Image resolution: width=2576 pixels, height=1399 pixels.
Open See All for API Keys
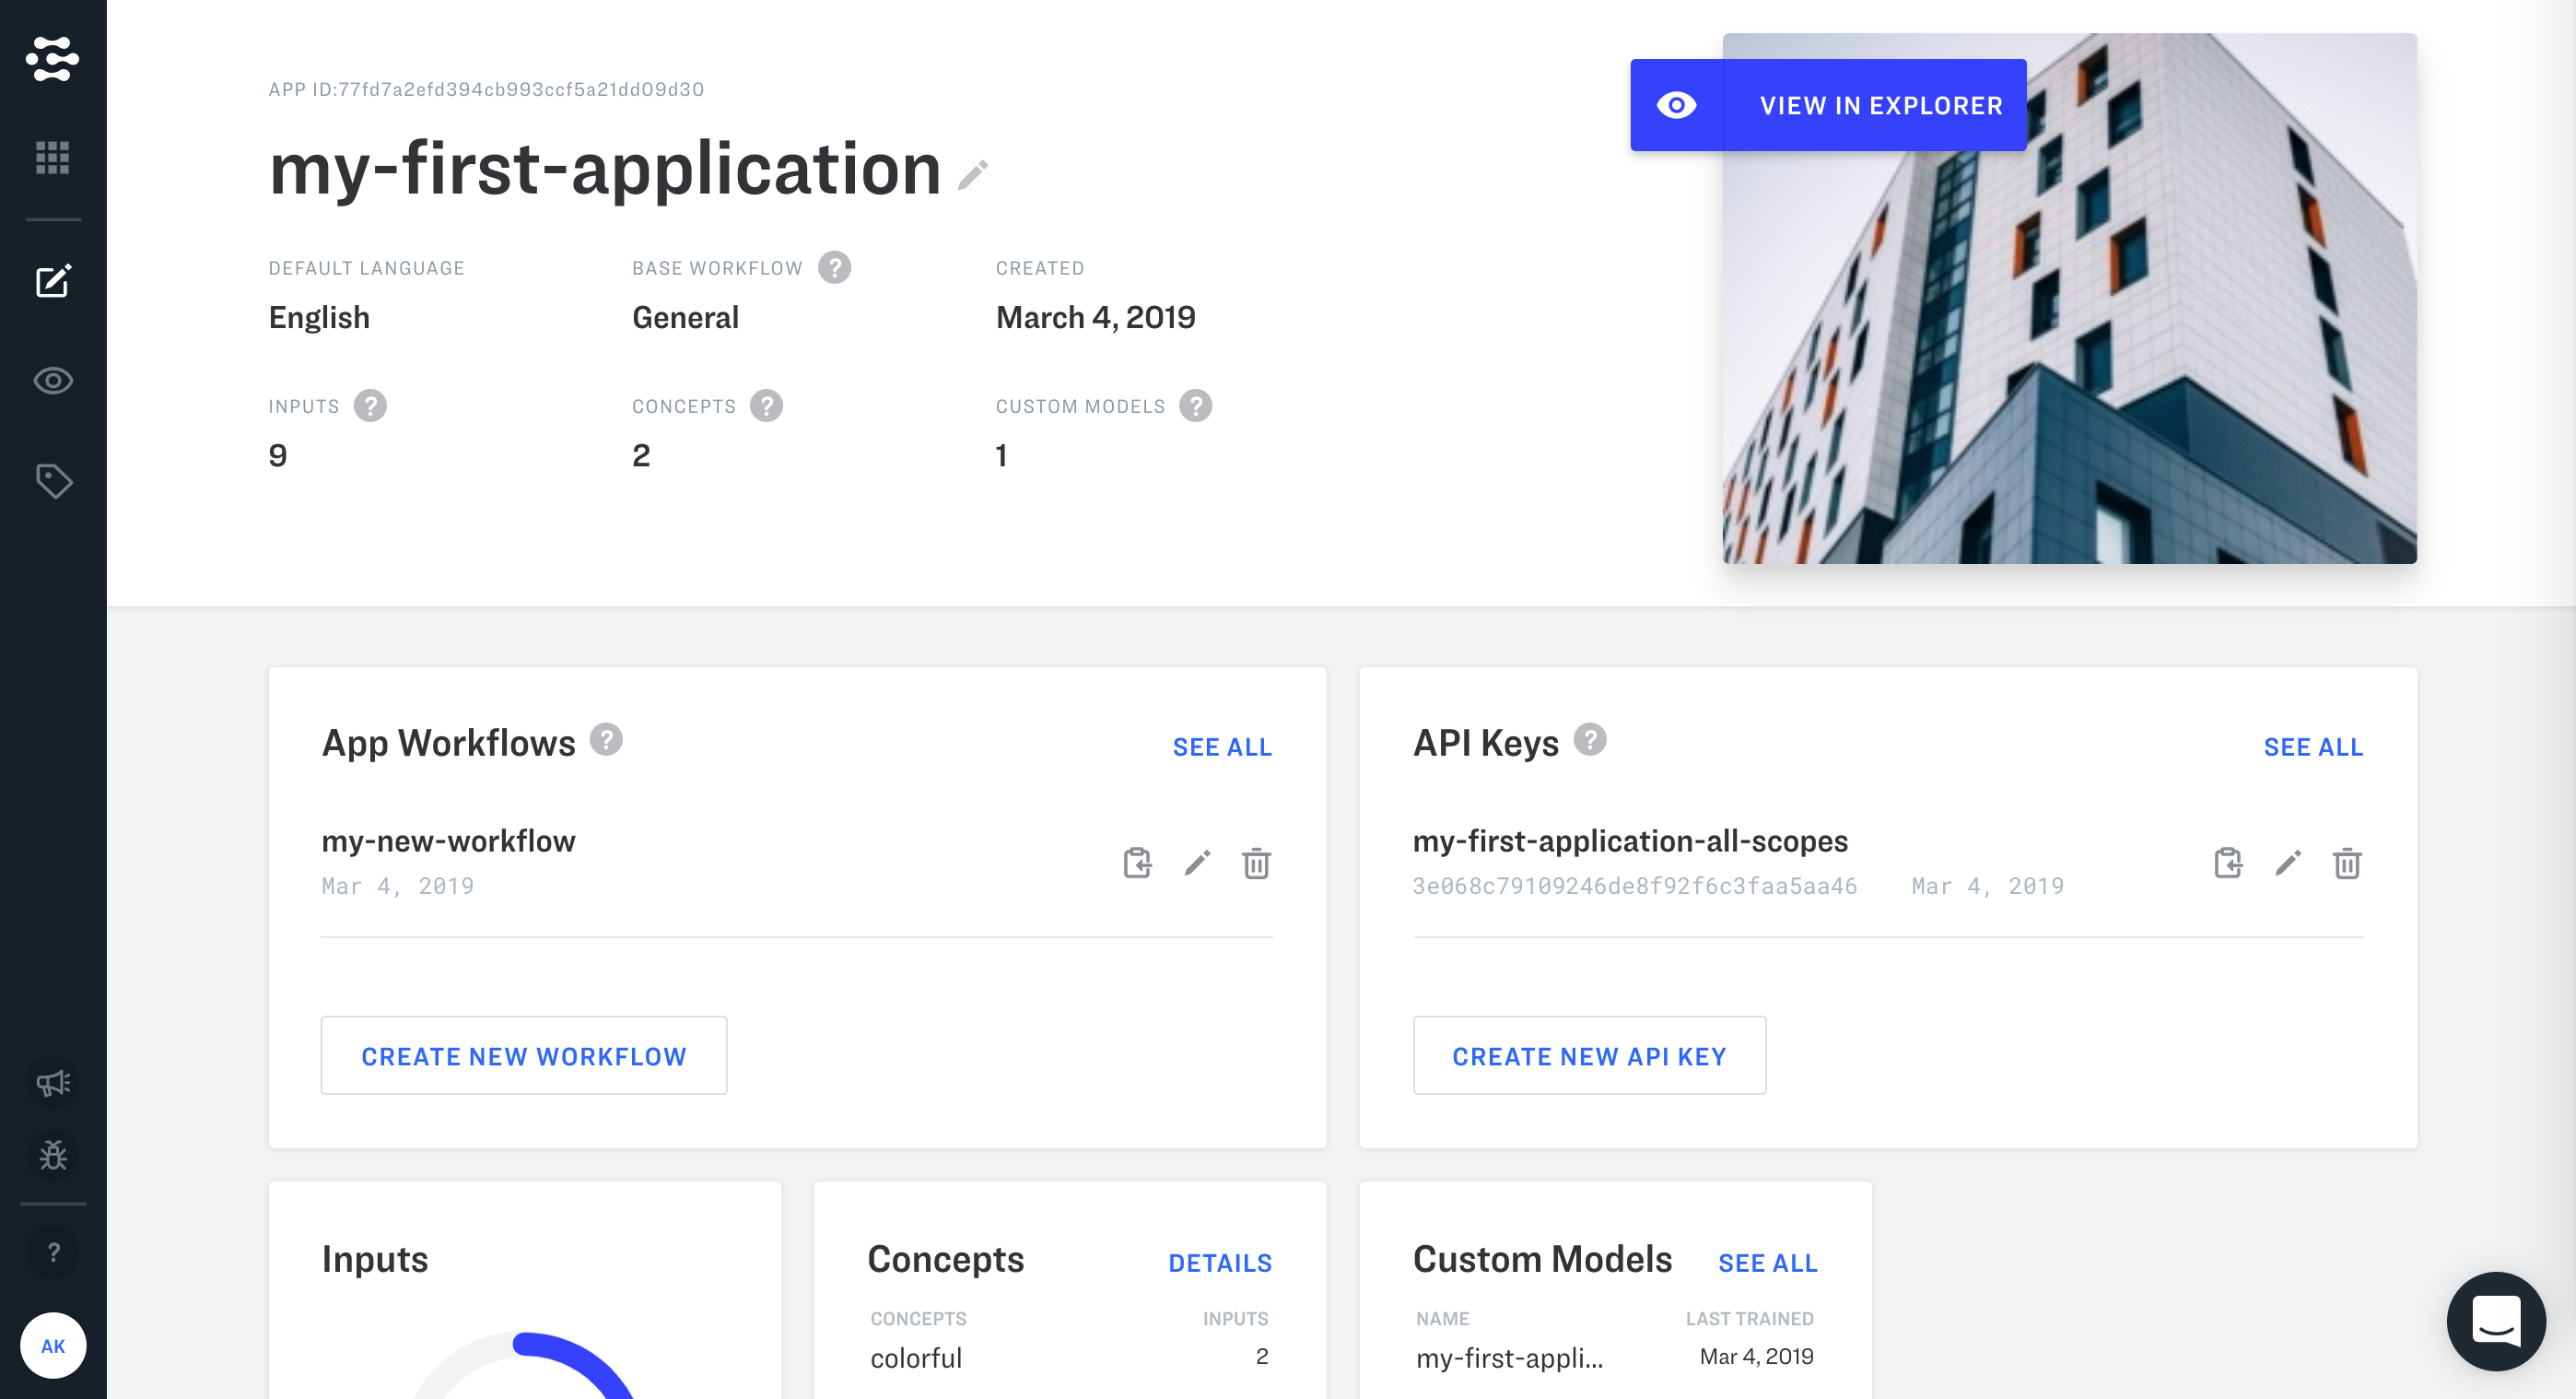[x=2312, y=747]
